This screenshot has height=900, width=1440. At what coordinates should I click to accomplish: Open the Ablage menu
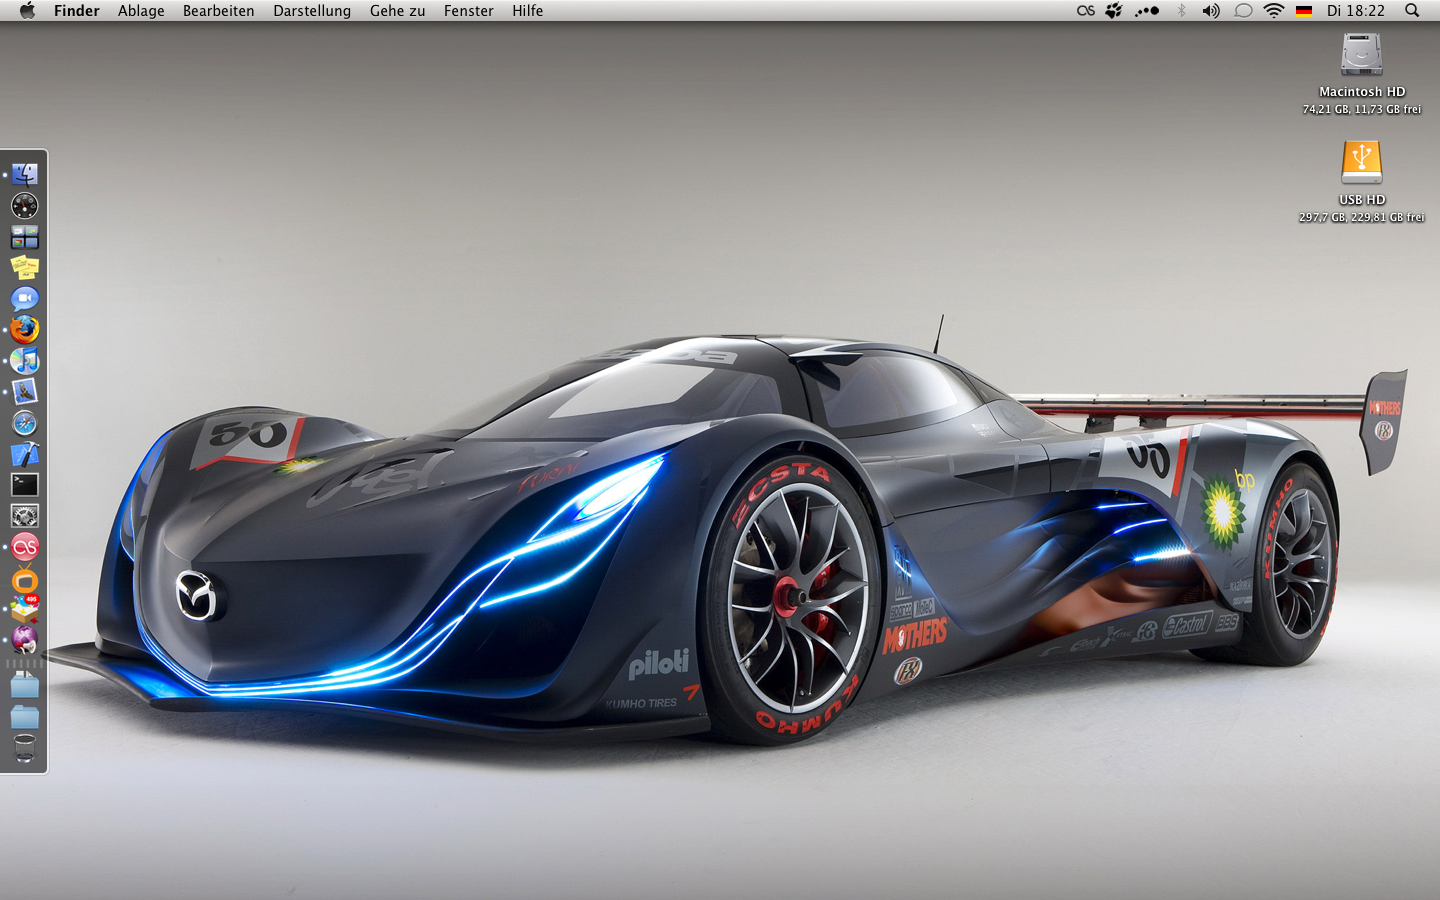[x=141, y=11]
